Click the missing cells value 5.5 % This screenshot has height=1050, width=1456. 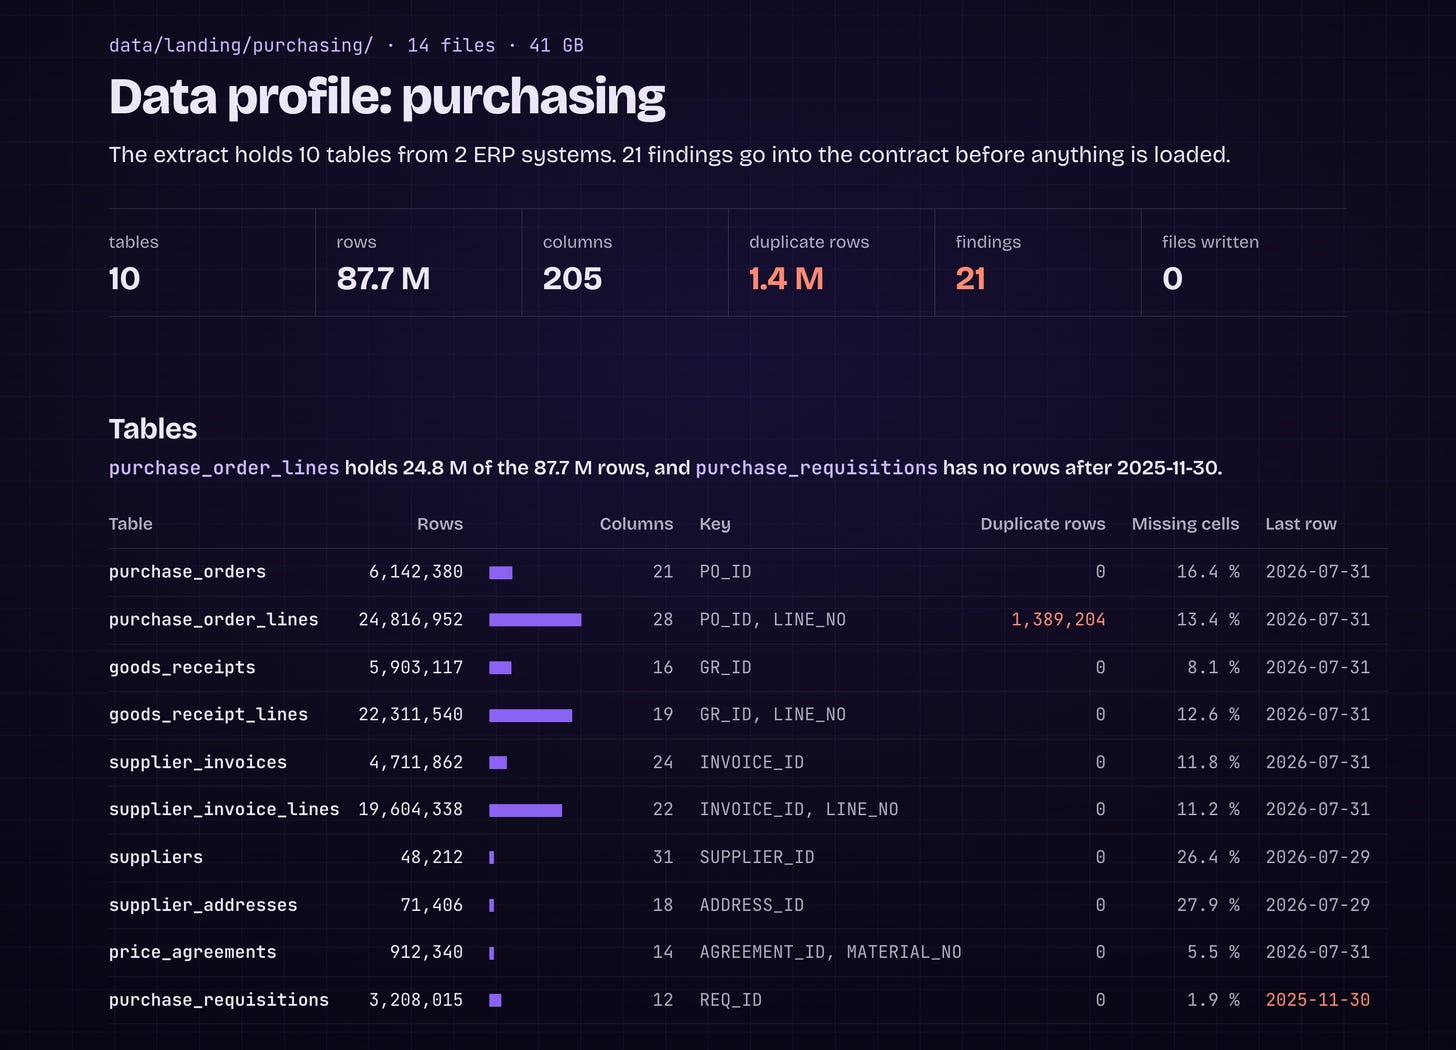pyautogui.click(x=1213, y=952)
